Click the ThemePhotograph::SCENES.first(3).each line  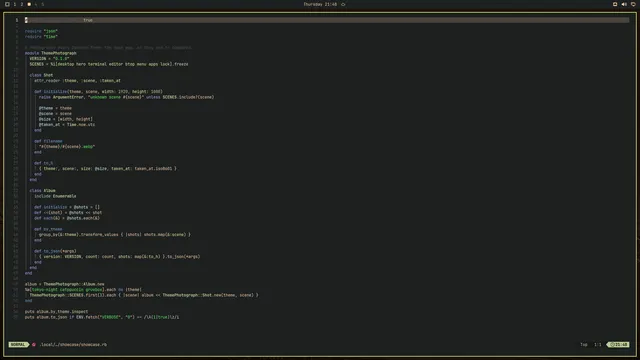click(144, 295)
